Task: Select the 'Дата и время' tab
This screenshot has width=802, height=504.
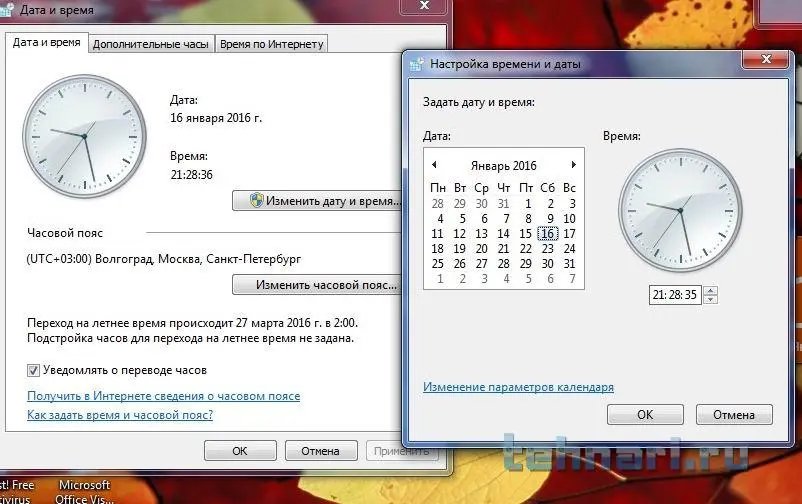Action: point(47,42)
